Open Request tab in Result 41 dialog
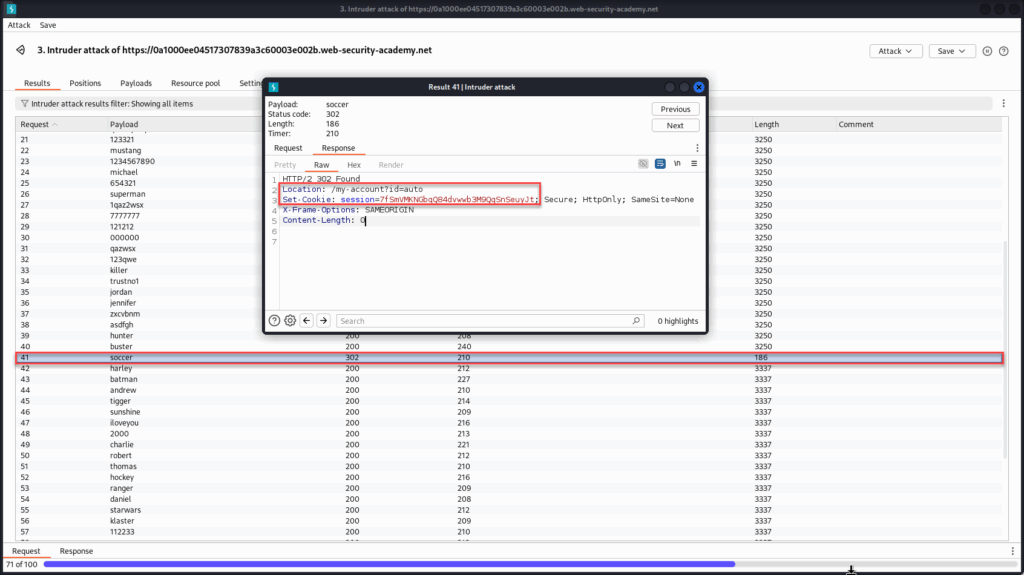This screenshot has height=575, width=1024. click(288, 148)
